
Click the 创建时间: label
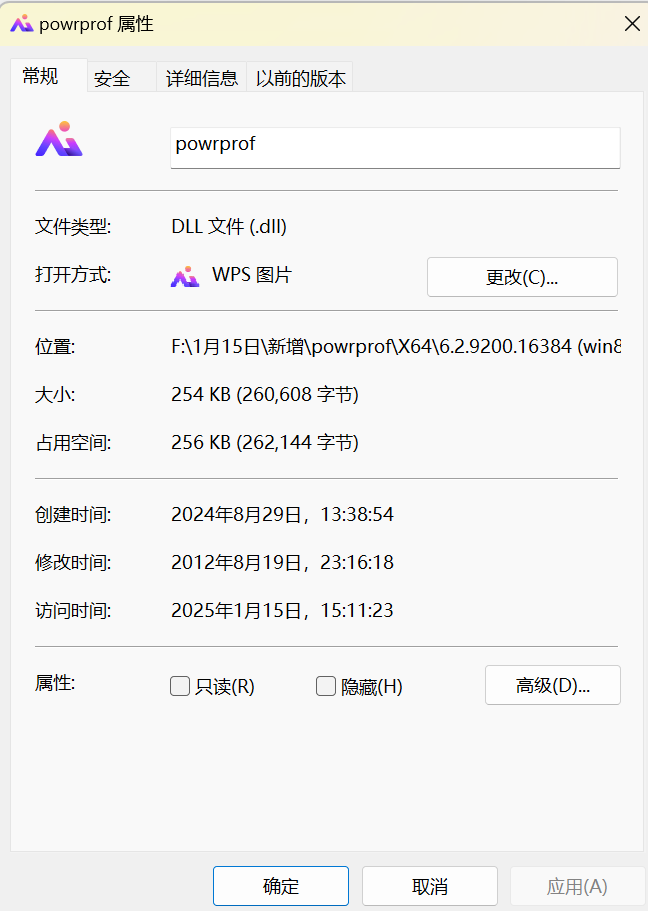pyautogui.click(x=73, y=515)
